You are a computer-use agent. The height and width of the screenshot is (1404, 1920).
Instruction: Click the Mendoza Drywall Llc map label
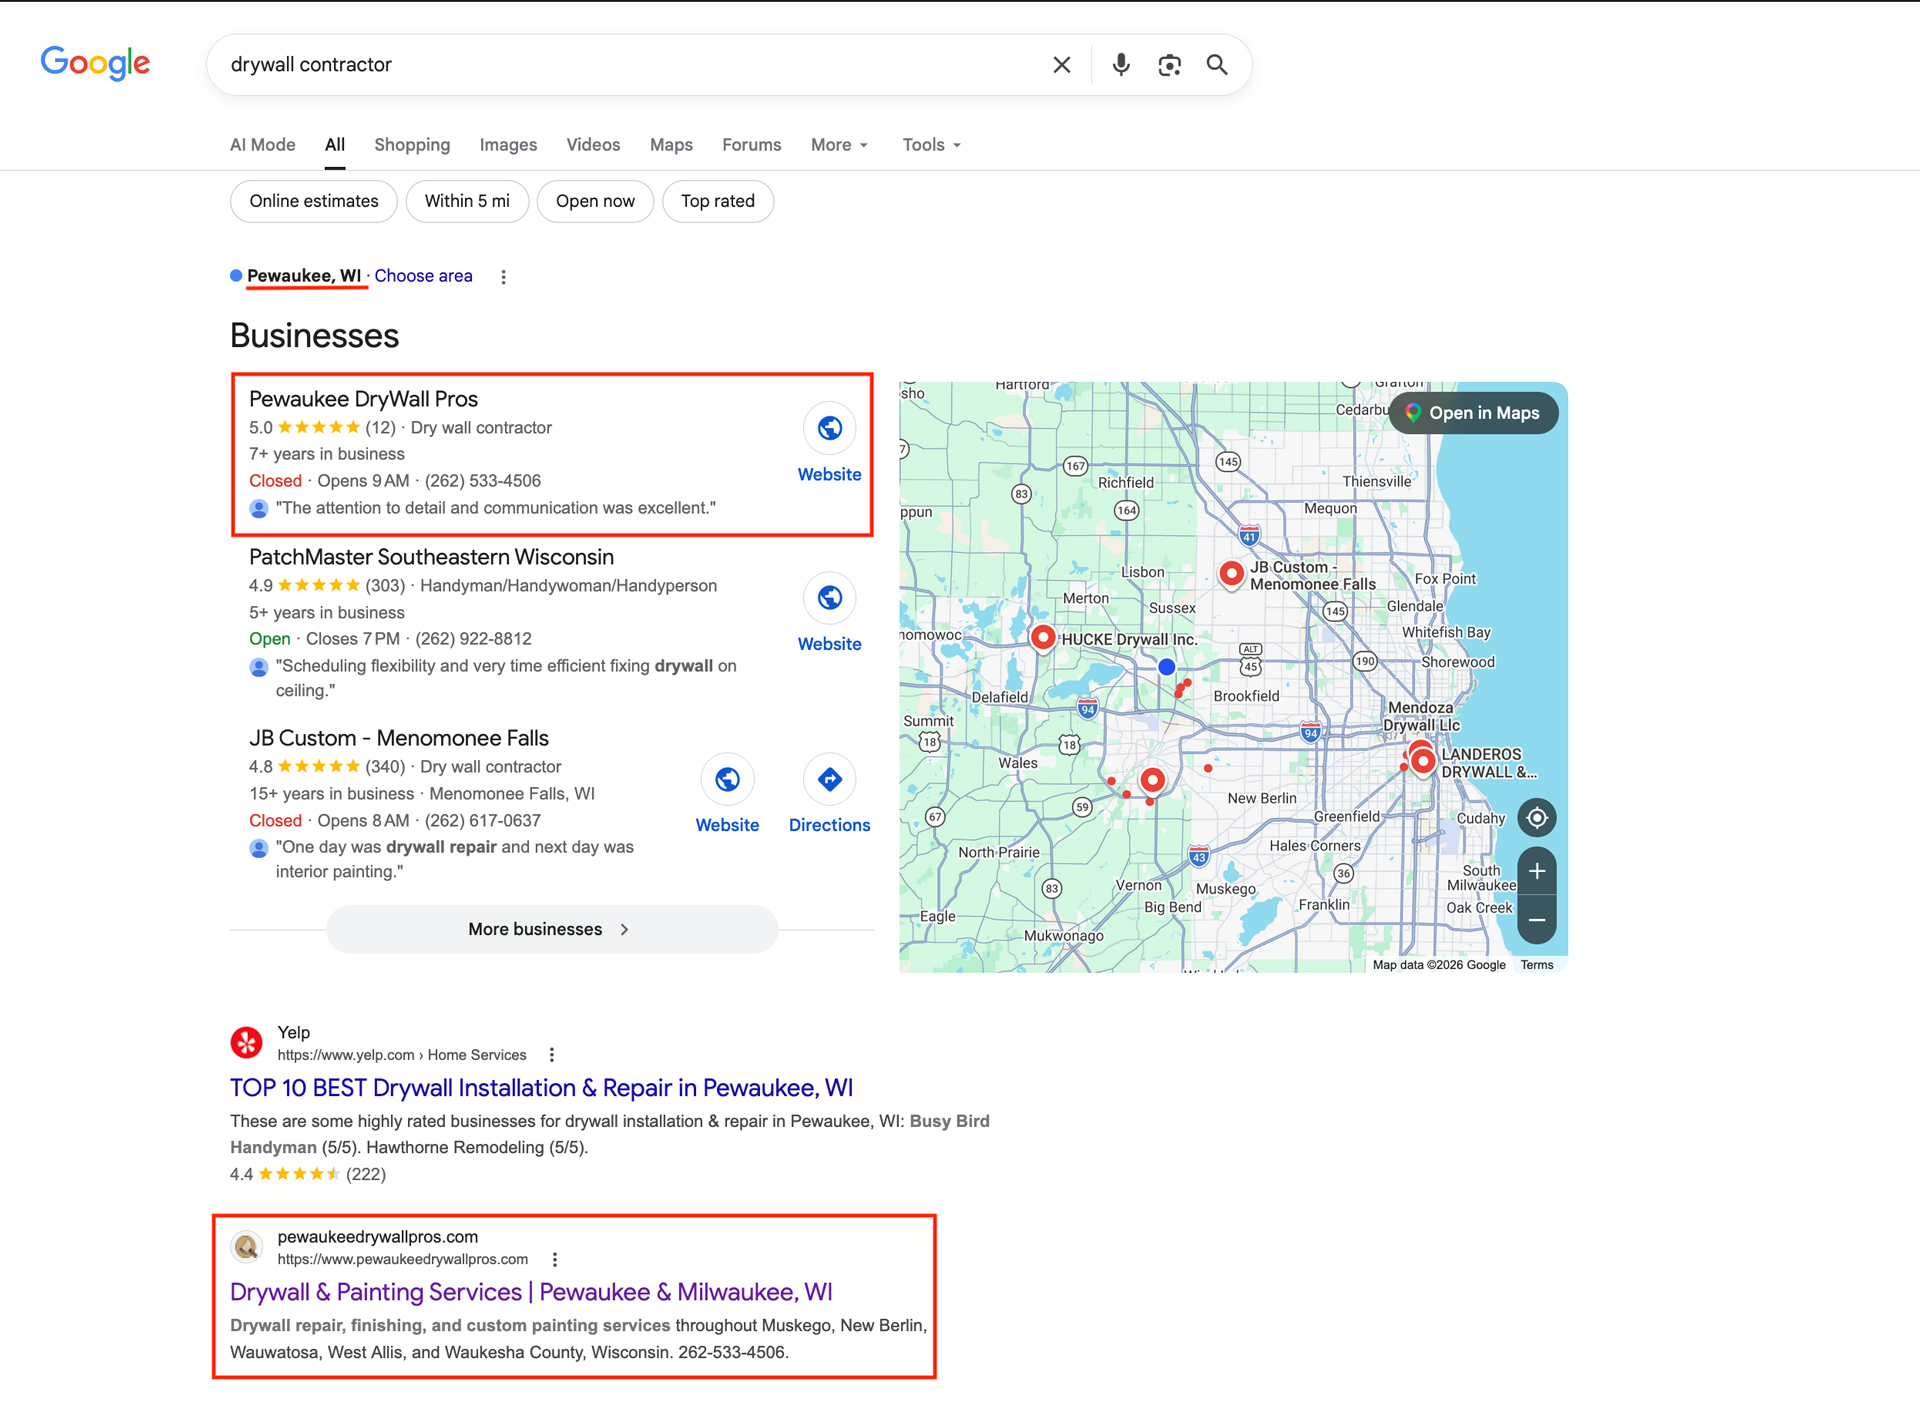pyautogui.click(x=1421, y=716)
